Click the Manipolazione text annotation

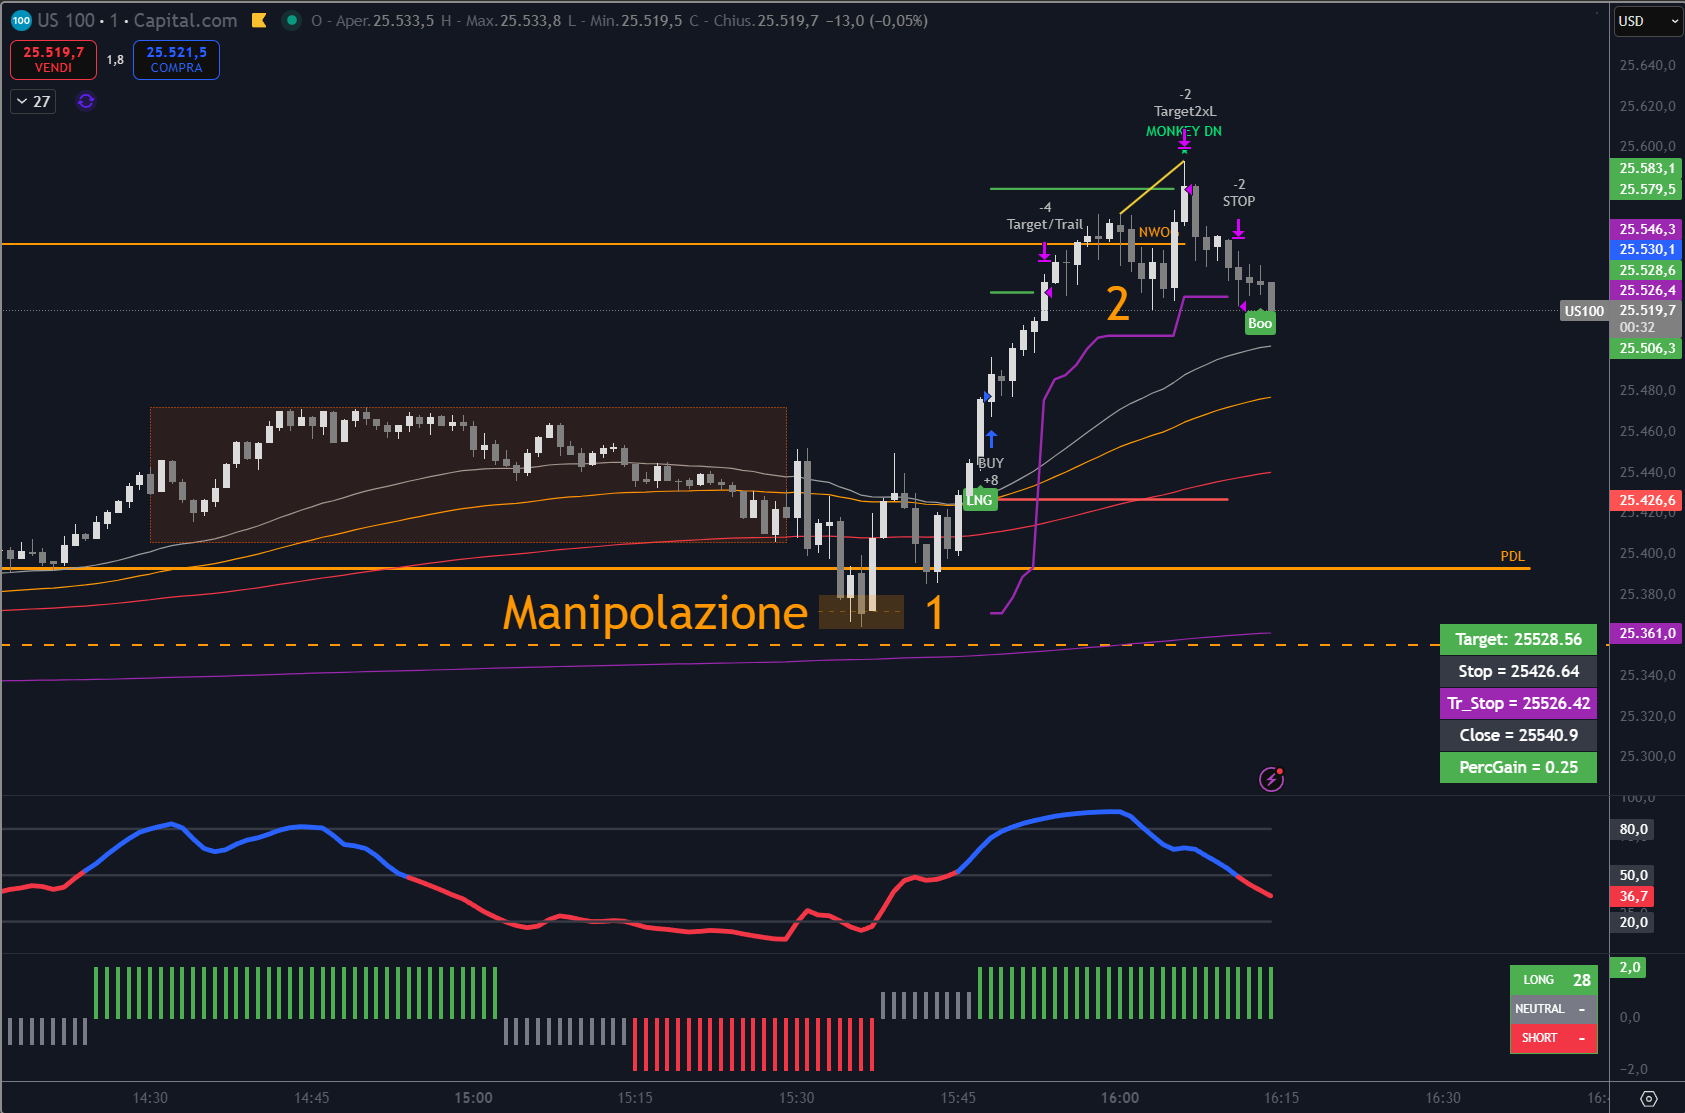(x=655, y=612)
